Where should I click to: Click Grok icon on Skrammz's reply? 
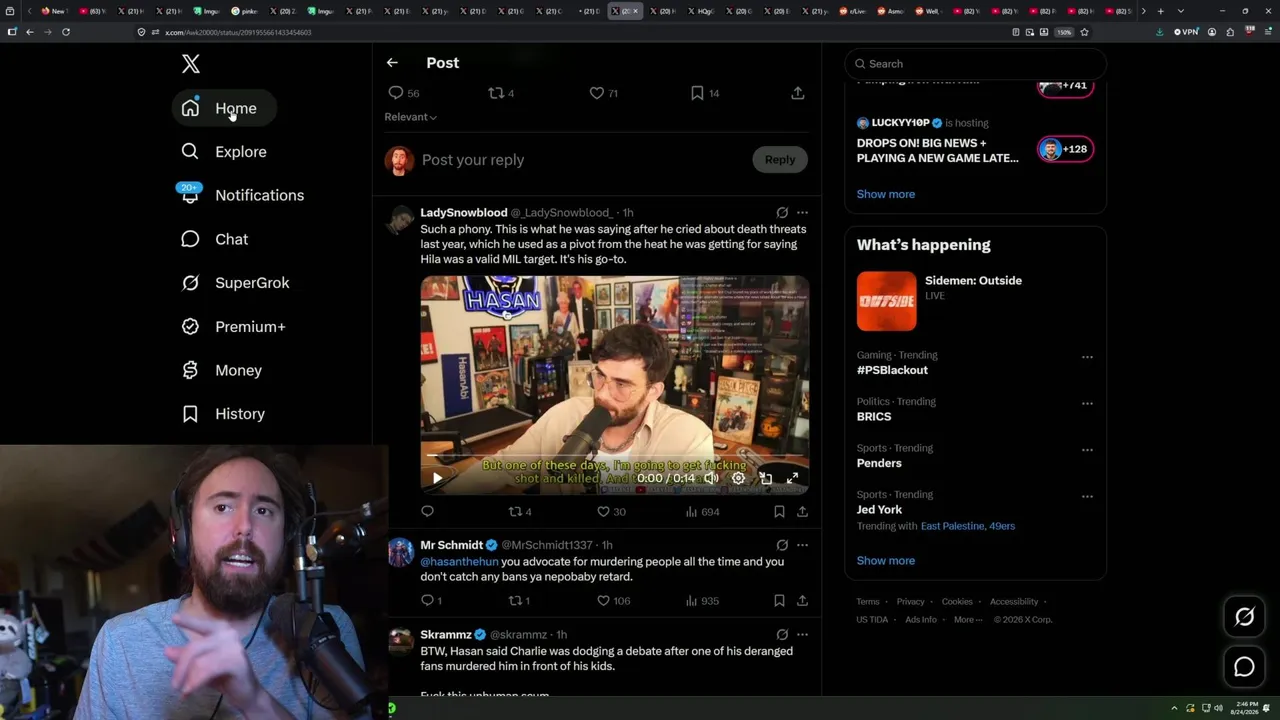pos(782,635)
